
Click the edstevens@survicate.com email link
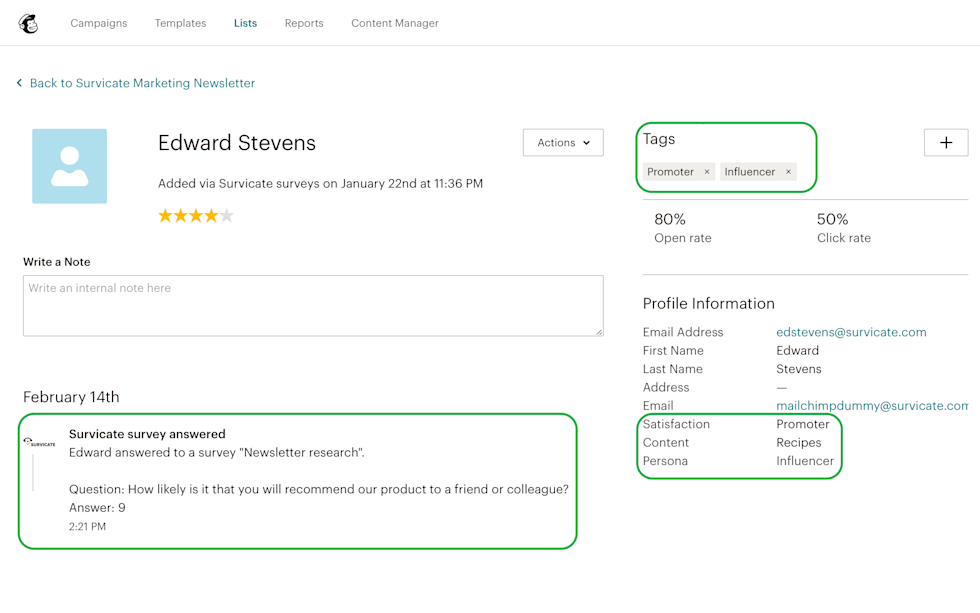pyautogui.click(x=851, y=332)
